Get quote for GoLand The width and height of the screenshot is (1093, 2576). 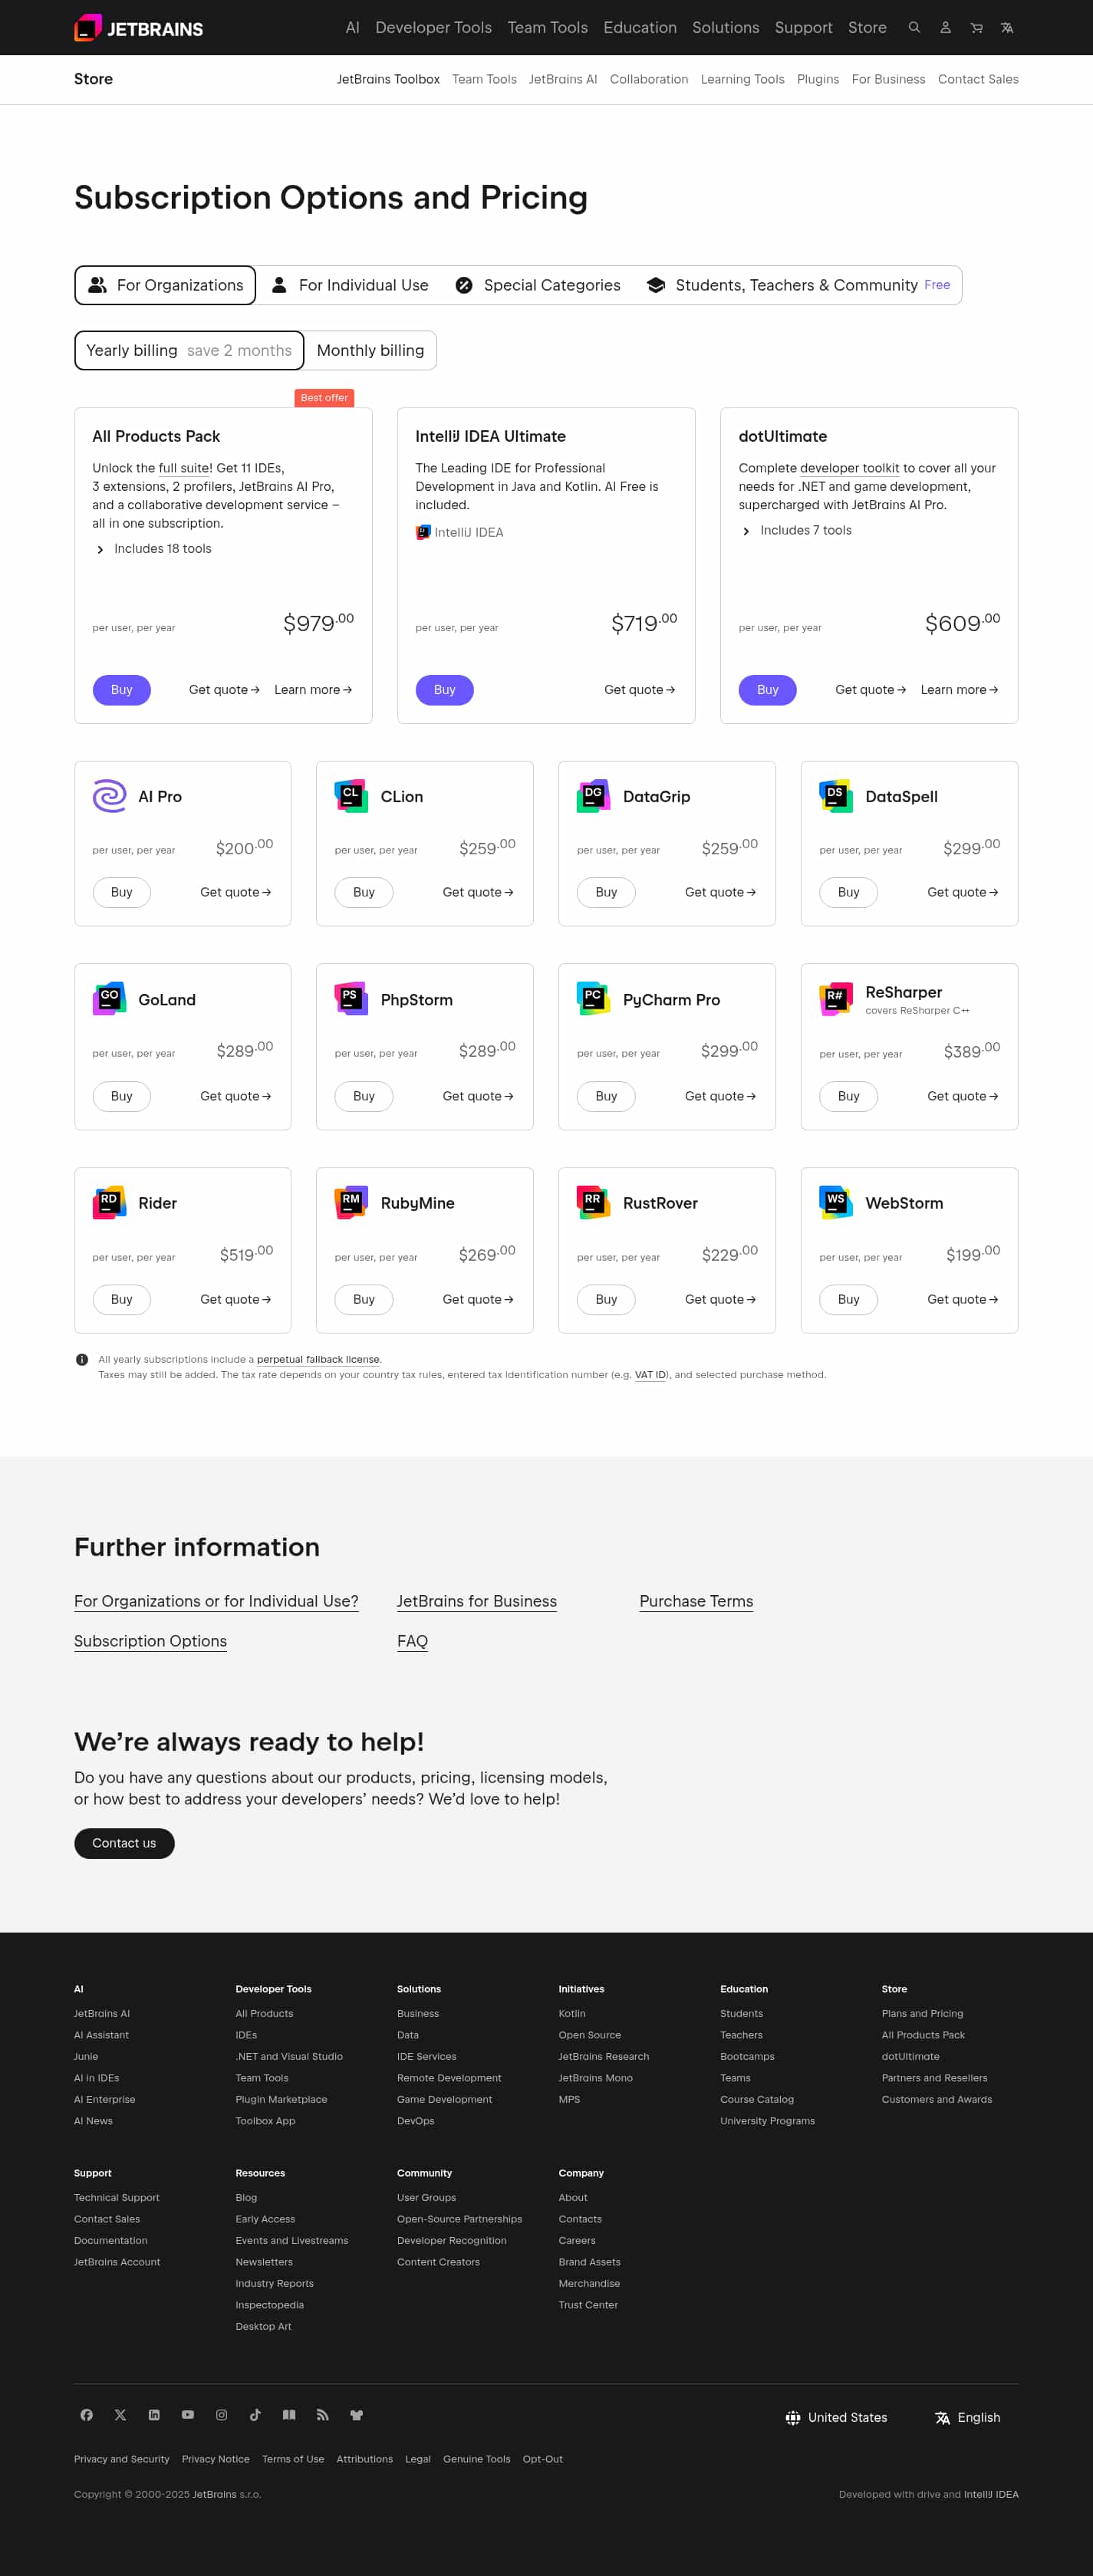coord(236,1096)
